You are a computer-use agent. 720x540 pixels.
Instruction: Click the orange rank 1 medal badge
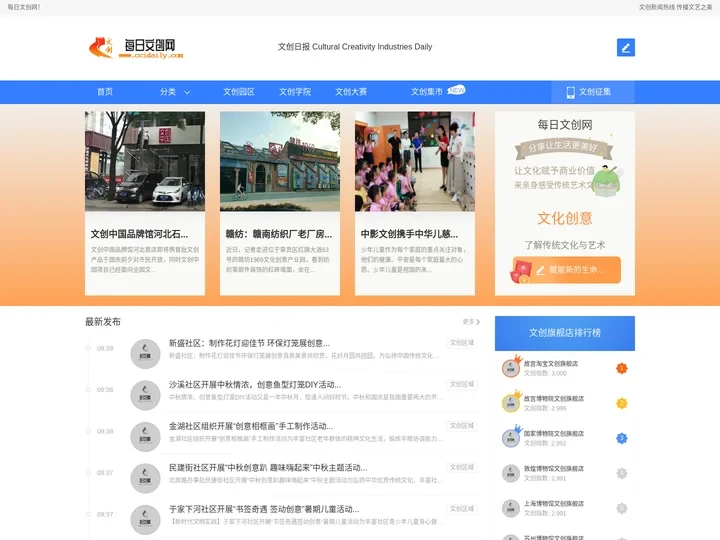pos(621,368)
